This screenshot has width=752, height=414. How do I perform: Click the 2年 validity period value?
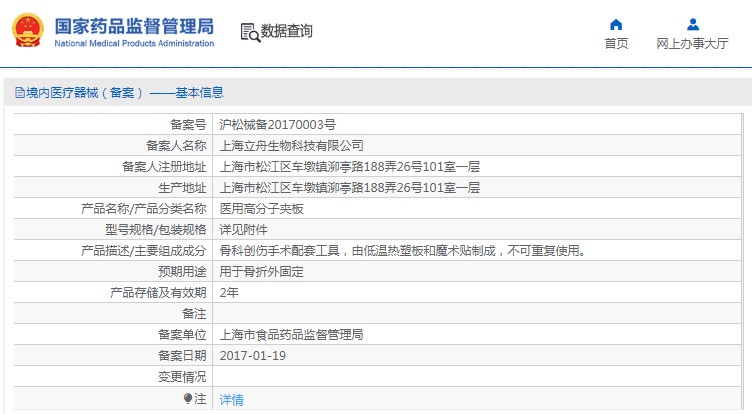pos(229,293)
